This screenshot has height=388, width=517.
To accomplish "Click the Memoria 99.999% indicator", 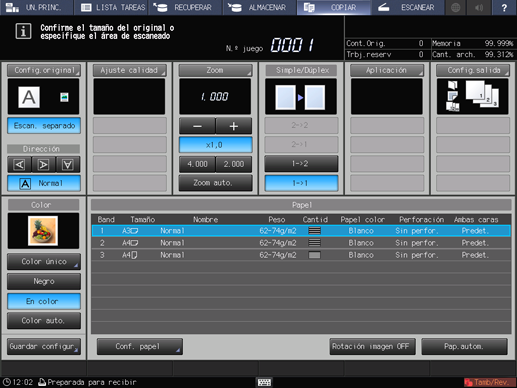I will tap(473, 43).
